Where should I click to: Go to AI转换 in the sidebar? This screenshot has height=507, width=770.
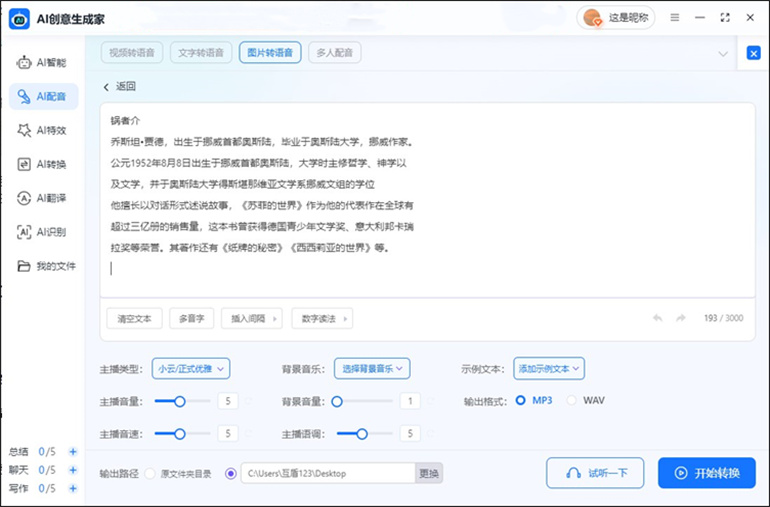[42, 164]
